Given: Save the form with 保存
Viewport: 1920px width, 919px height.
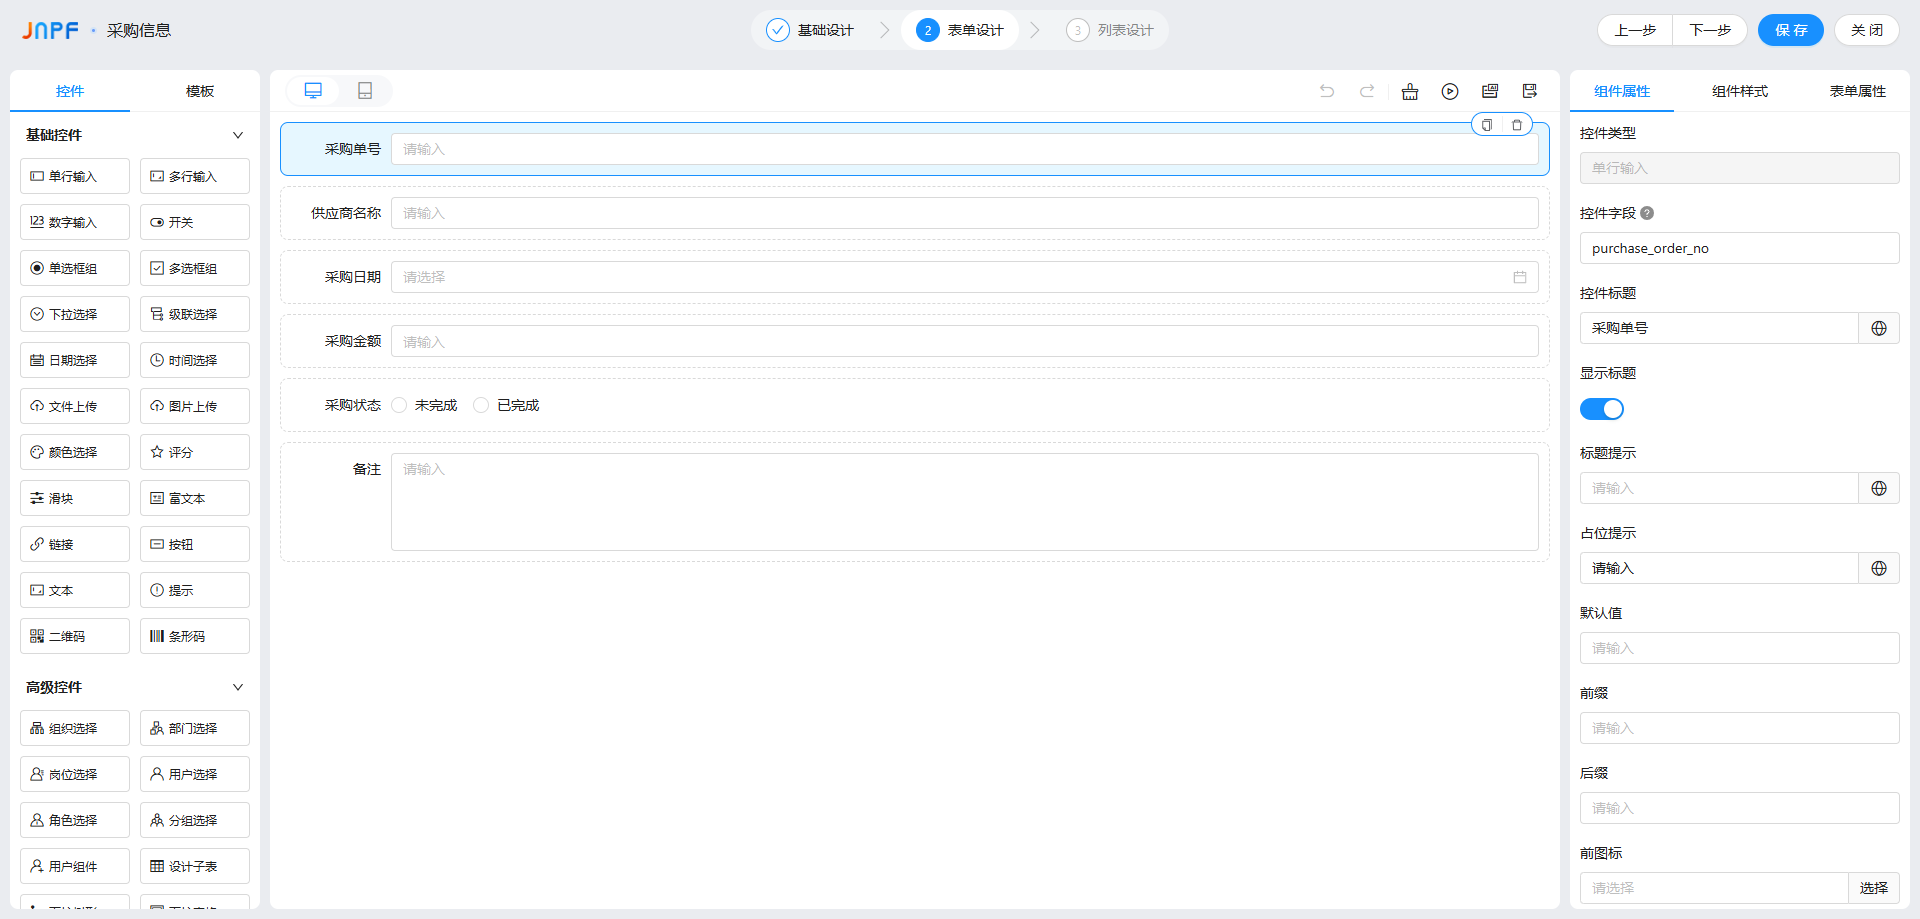Looking at the screenshot, I should pyautogui.click(x=1791, y=30).
